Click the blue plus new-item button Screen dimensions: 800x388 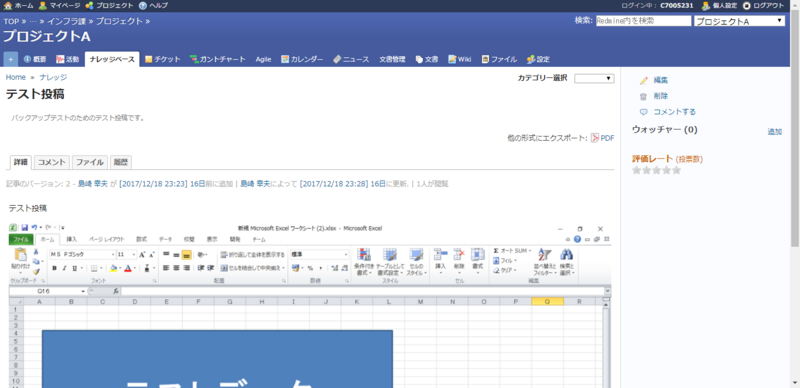tap(10, 59)
